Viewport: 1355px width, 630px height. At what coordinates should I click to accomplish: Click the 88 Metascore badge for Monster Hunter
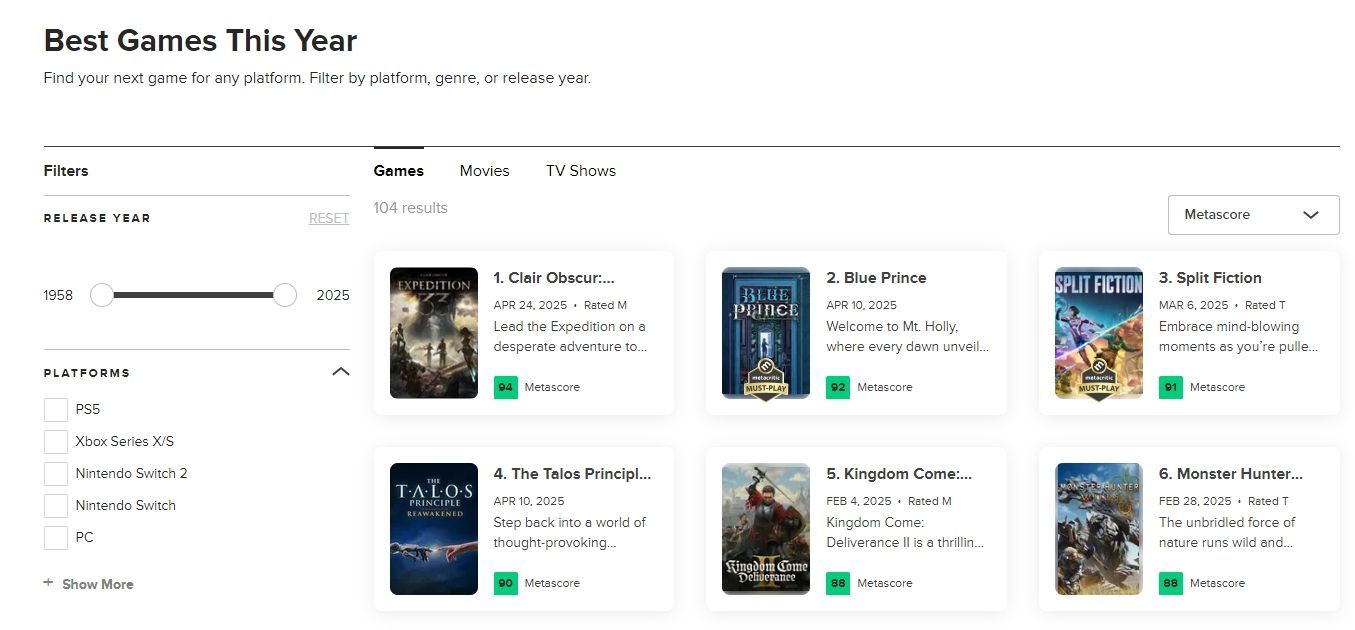pos(1170,583)
